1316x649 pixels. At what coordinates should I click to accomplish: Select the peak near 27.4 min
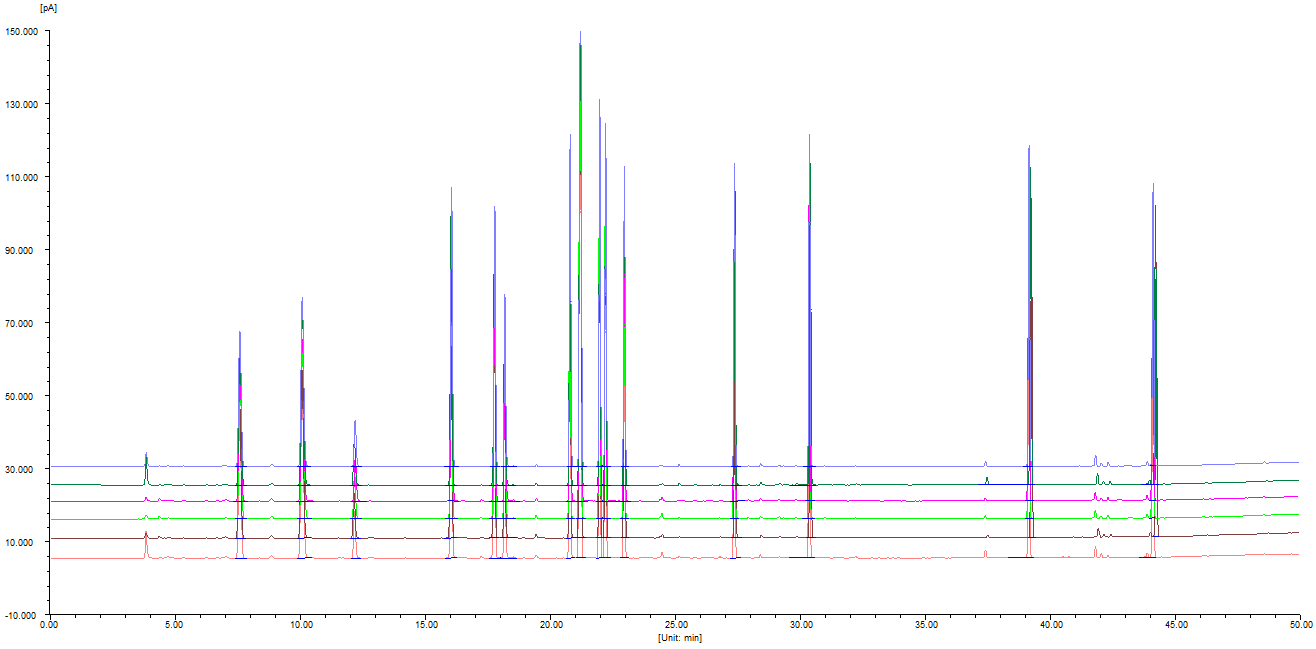[735, 165]
